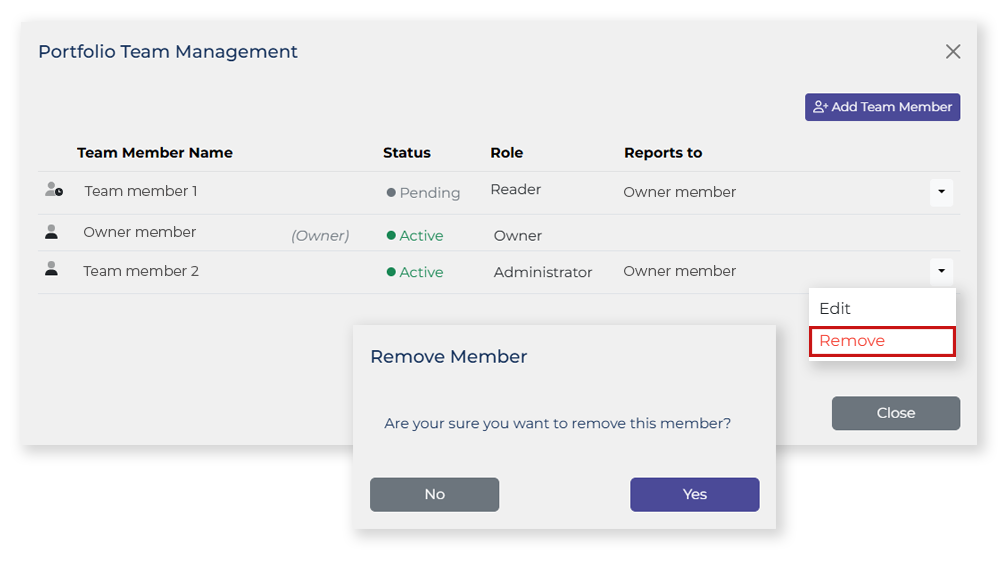The width and height of the screenshot is (1004, 561).
Task: Click the gray Close button
Action: coord(895,413)
